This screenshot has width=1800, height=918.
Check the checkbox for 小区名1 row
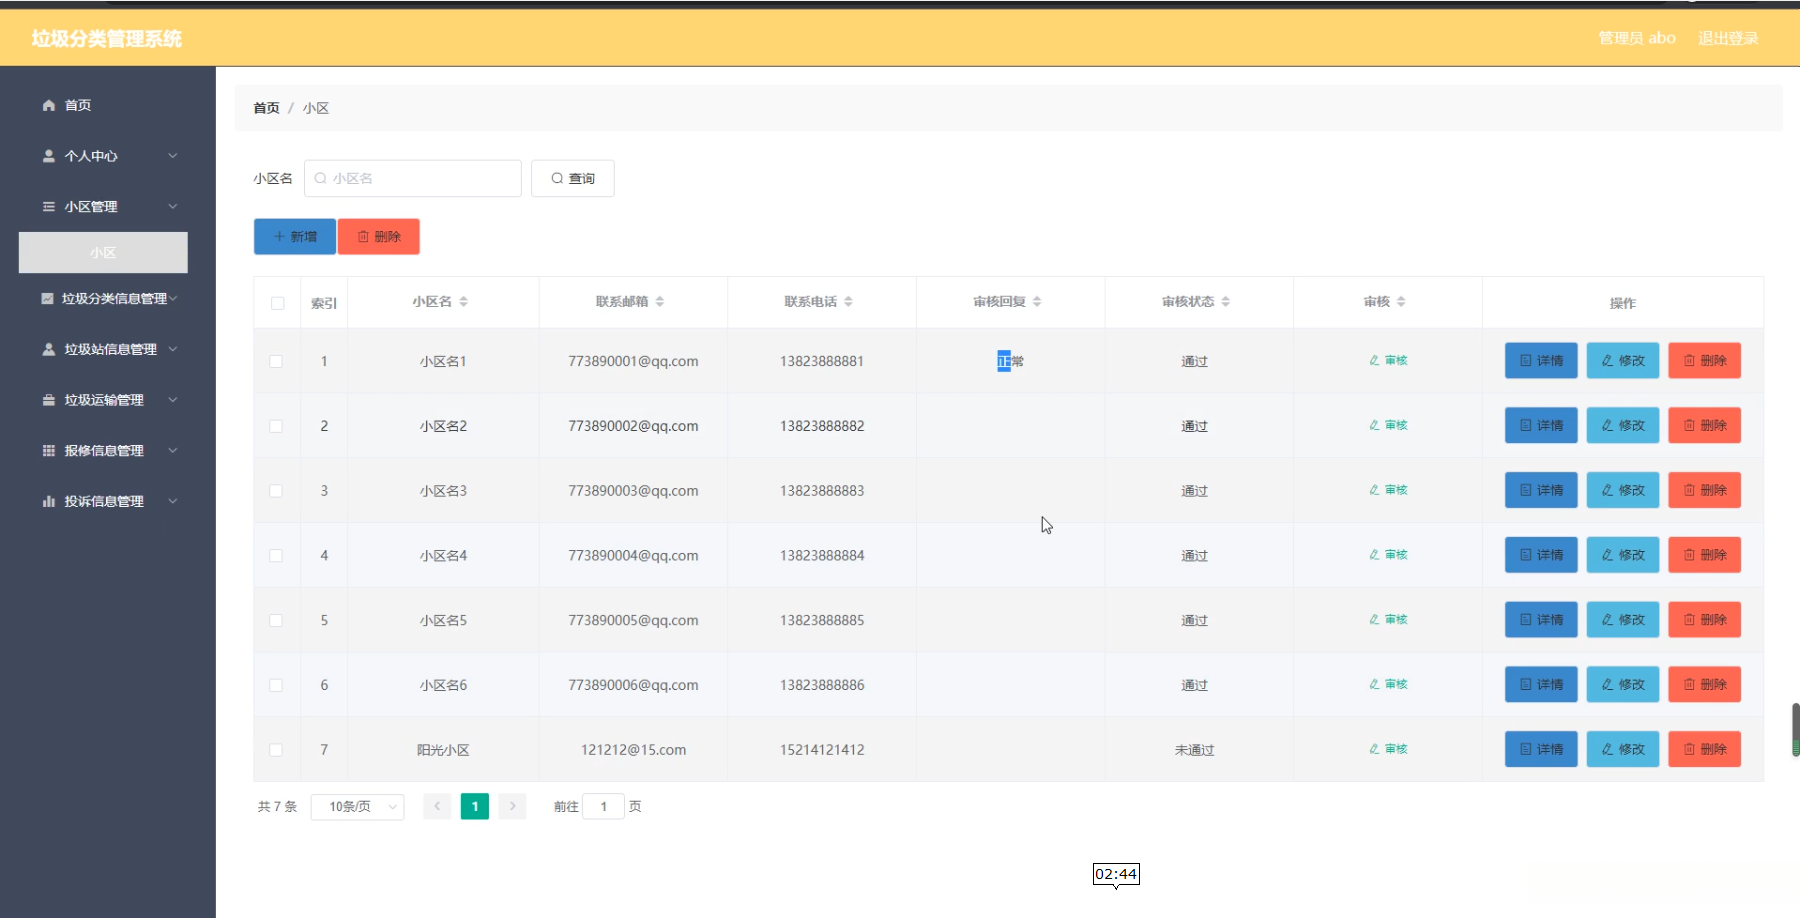276,361
